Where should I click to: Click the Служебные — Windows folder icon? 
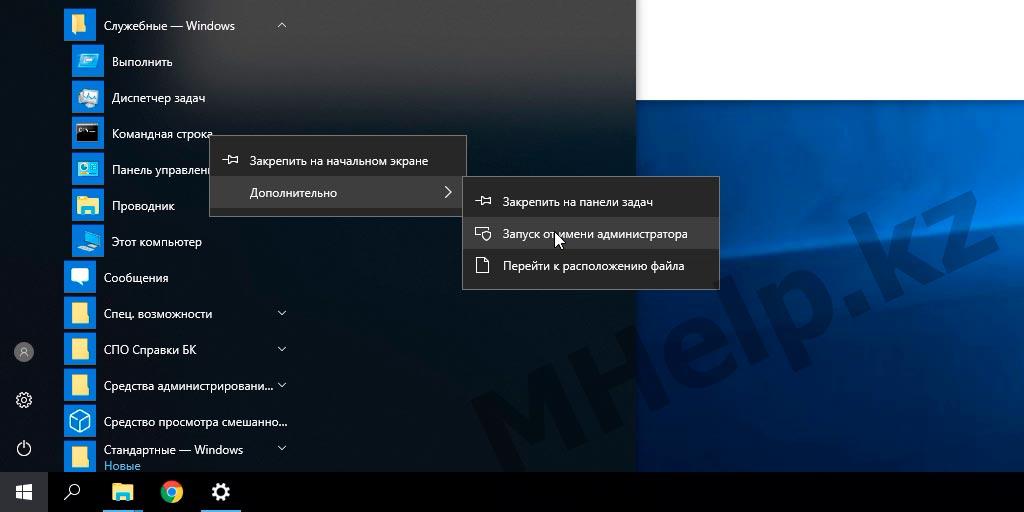point(80,25)
